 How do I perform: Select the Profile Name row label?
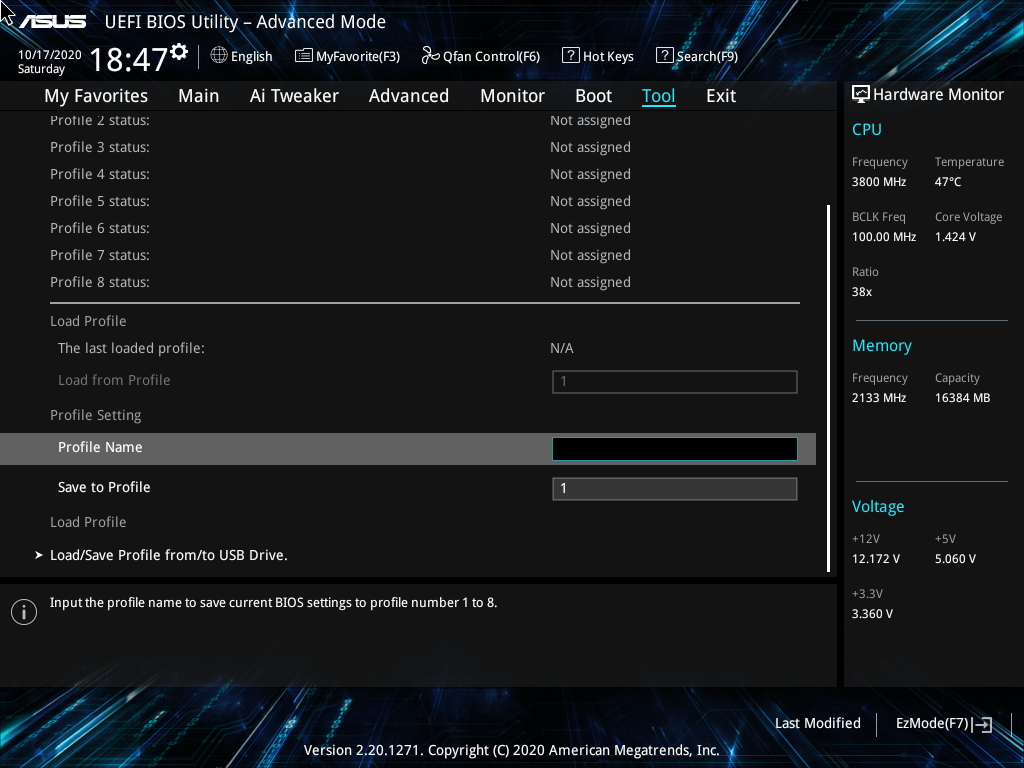[100, 447]
